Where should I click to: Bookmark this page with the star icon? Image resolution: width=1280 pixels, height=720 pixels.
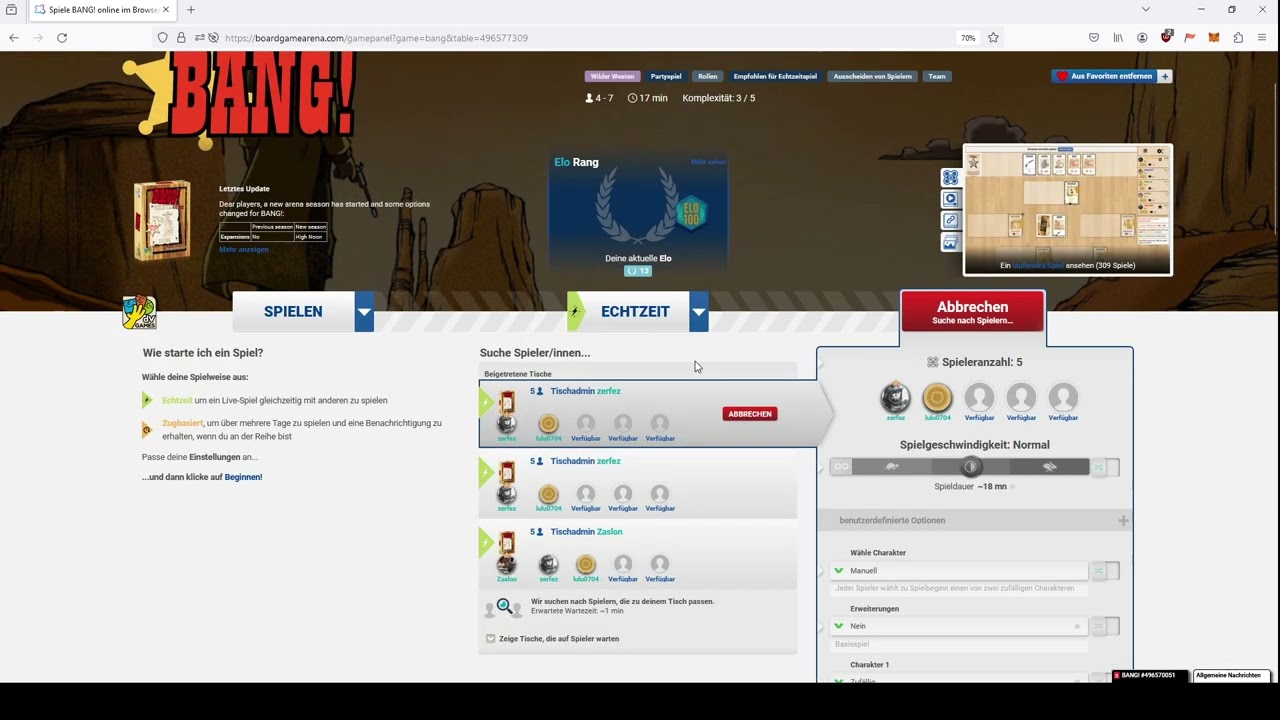pos(993,38)
